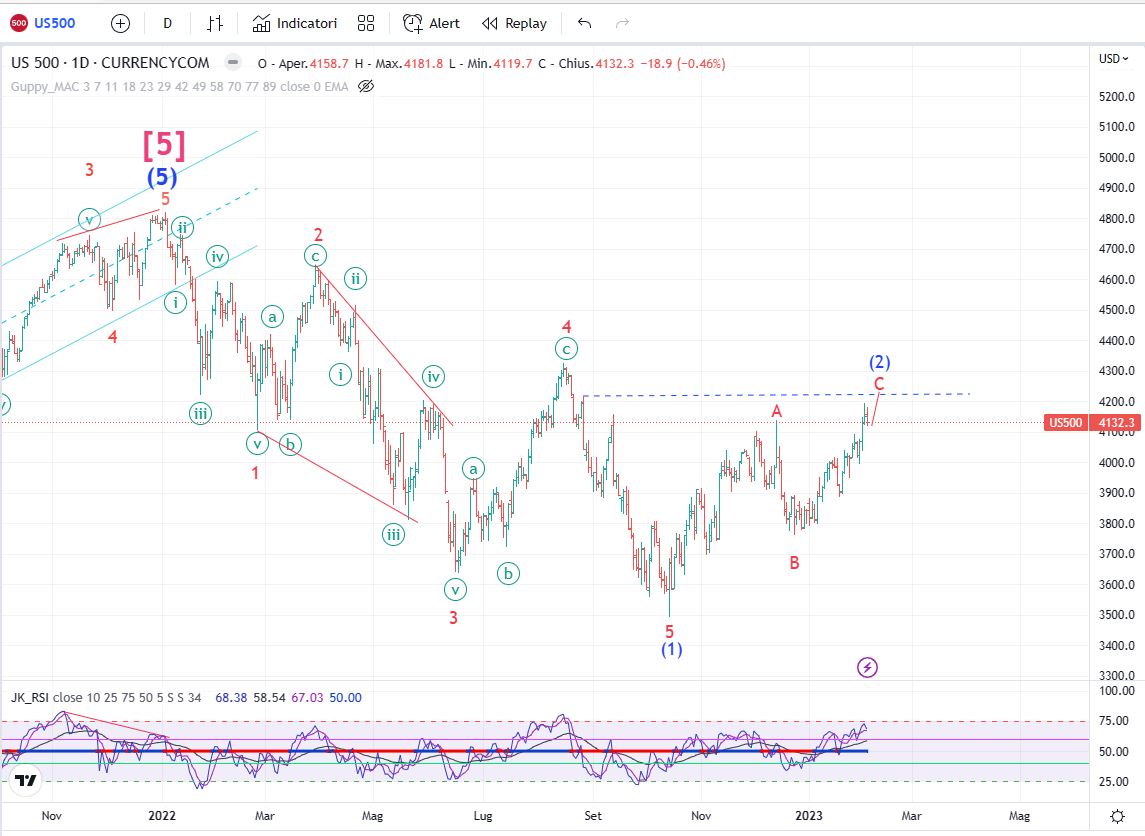The width and height of the screenshot is (1145, 836).
Task: Click the plus icon to compare symbols
Action: pyautogui.click(x=120, y=23)
